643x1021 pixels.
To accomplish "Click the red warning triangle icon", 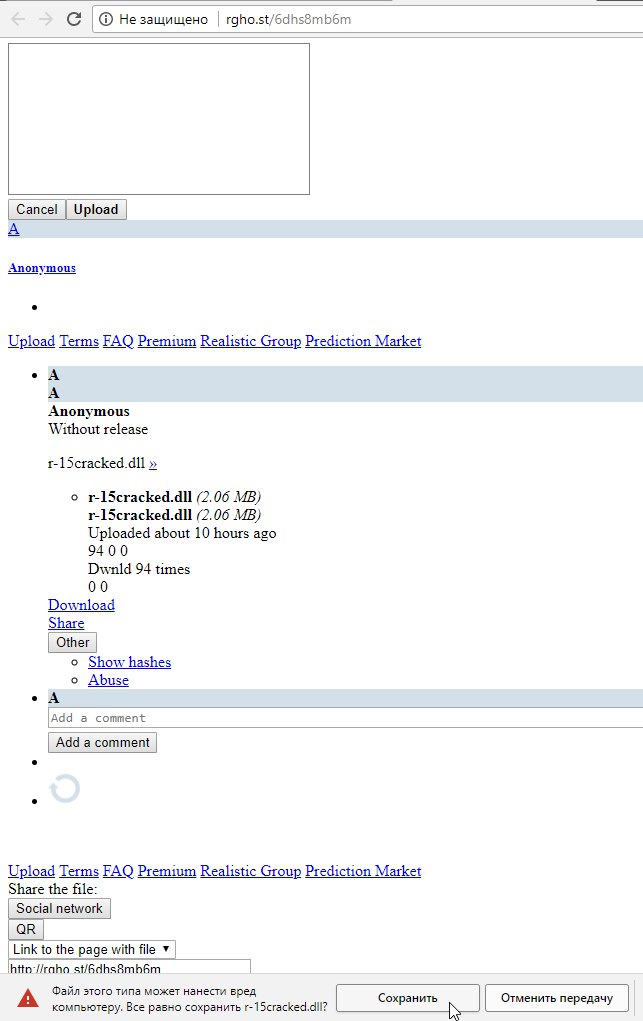I will [27, 998].
